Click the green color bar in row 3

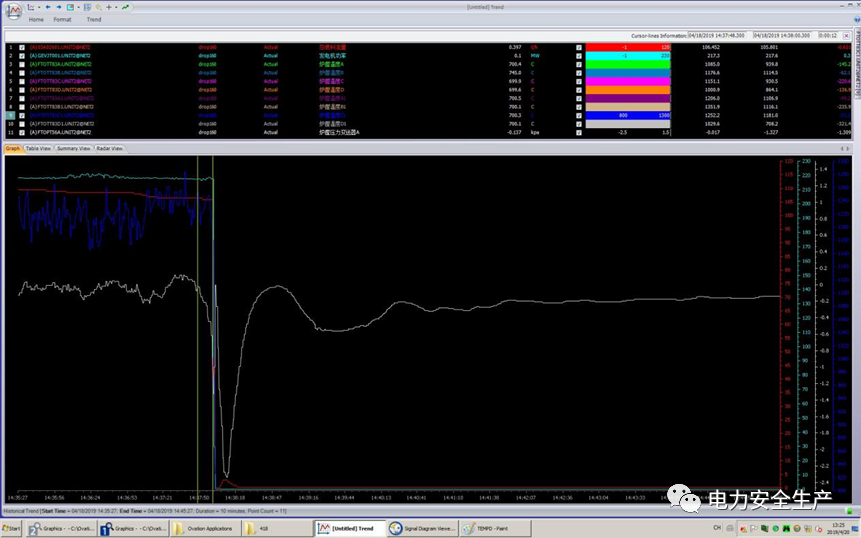(627, 64)
